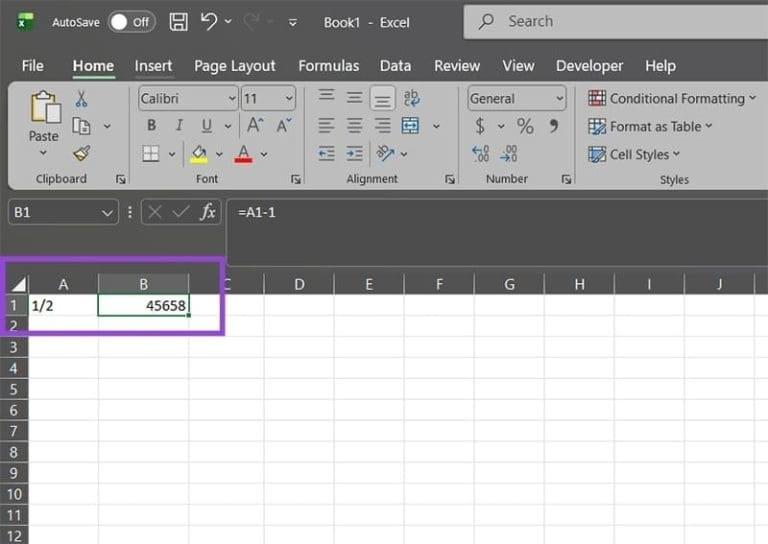
Task: Expand the General number format dropdown
Action: (x=559, y=99)
